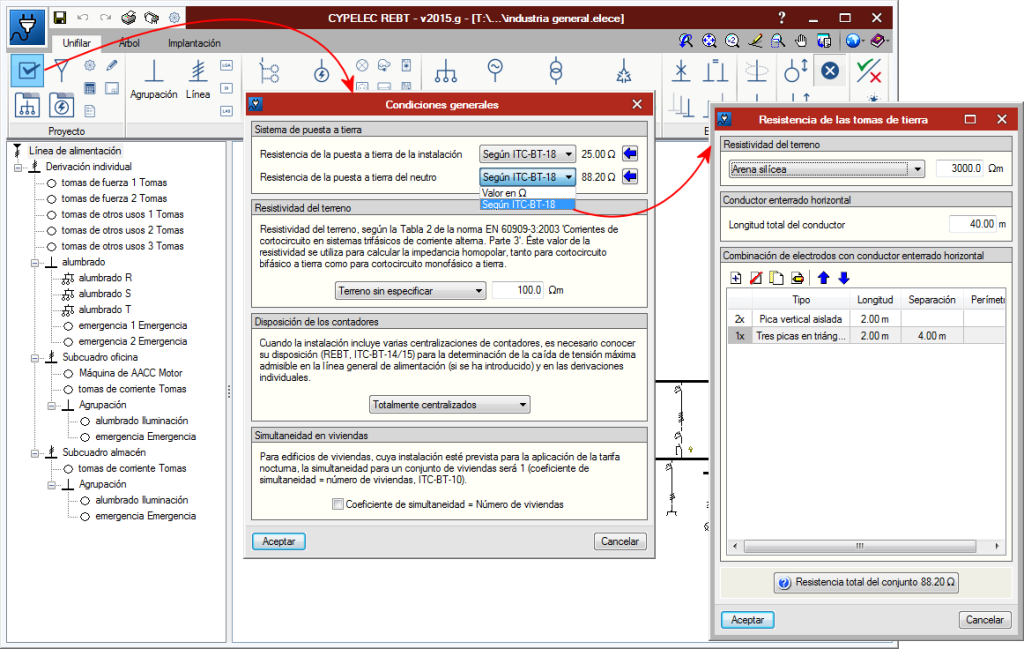Open Arena silícea terrain dropdown
1024x649 pixels.
tap(827, 169)
